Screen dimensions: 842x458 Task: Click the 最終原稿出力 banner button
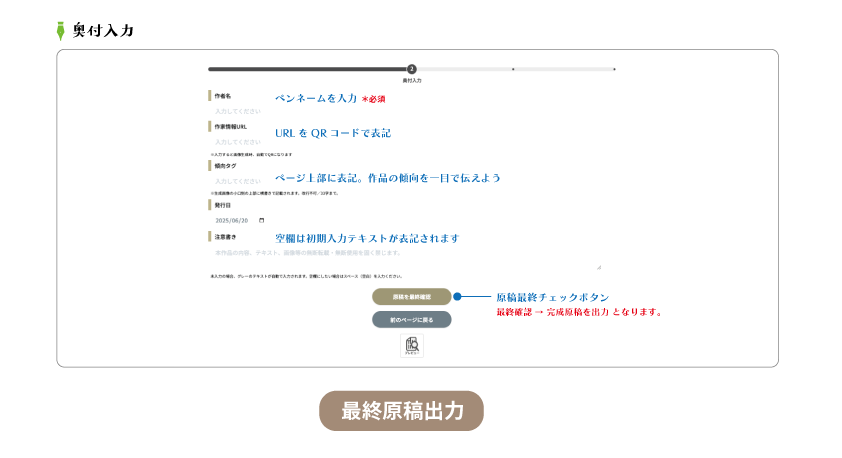pyautogui.click(x=401, y=411)
